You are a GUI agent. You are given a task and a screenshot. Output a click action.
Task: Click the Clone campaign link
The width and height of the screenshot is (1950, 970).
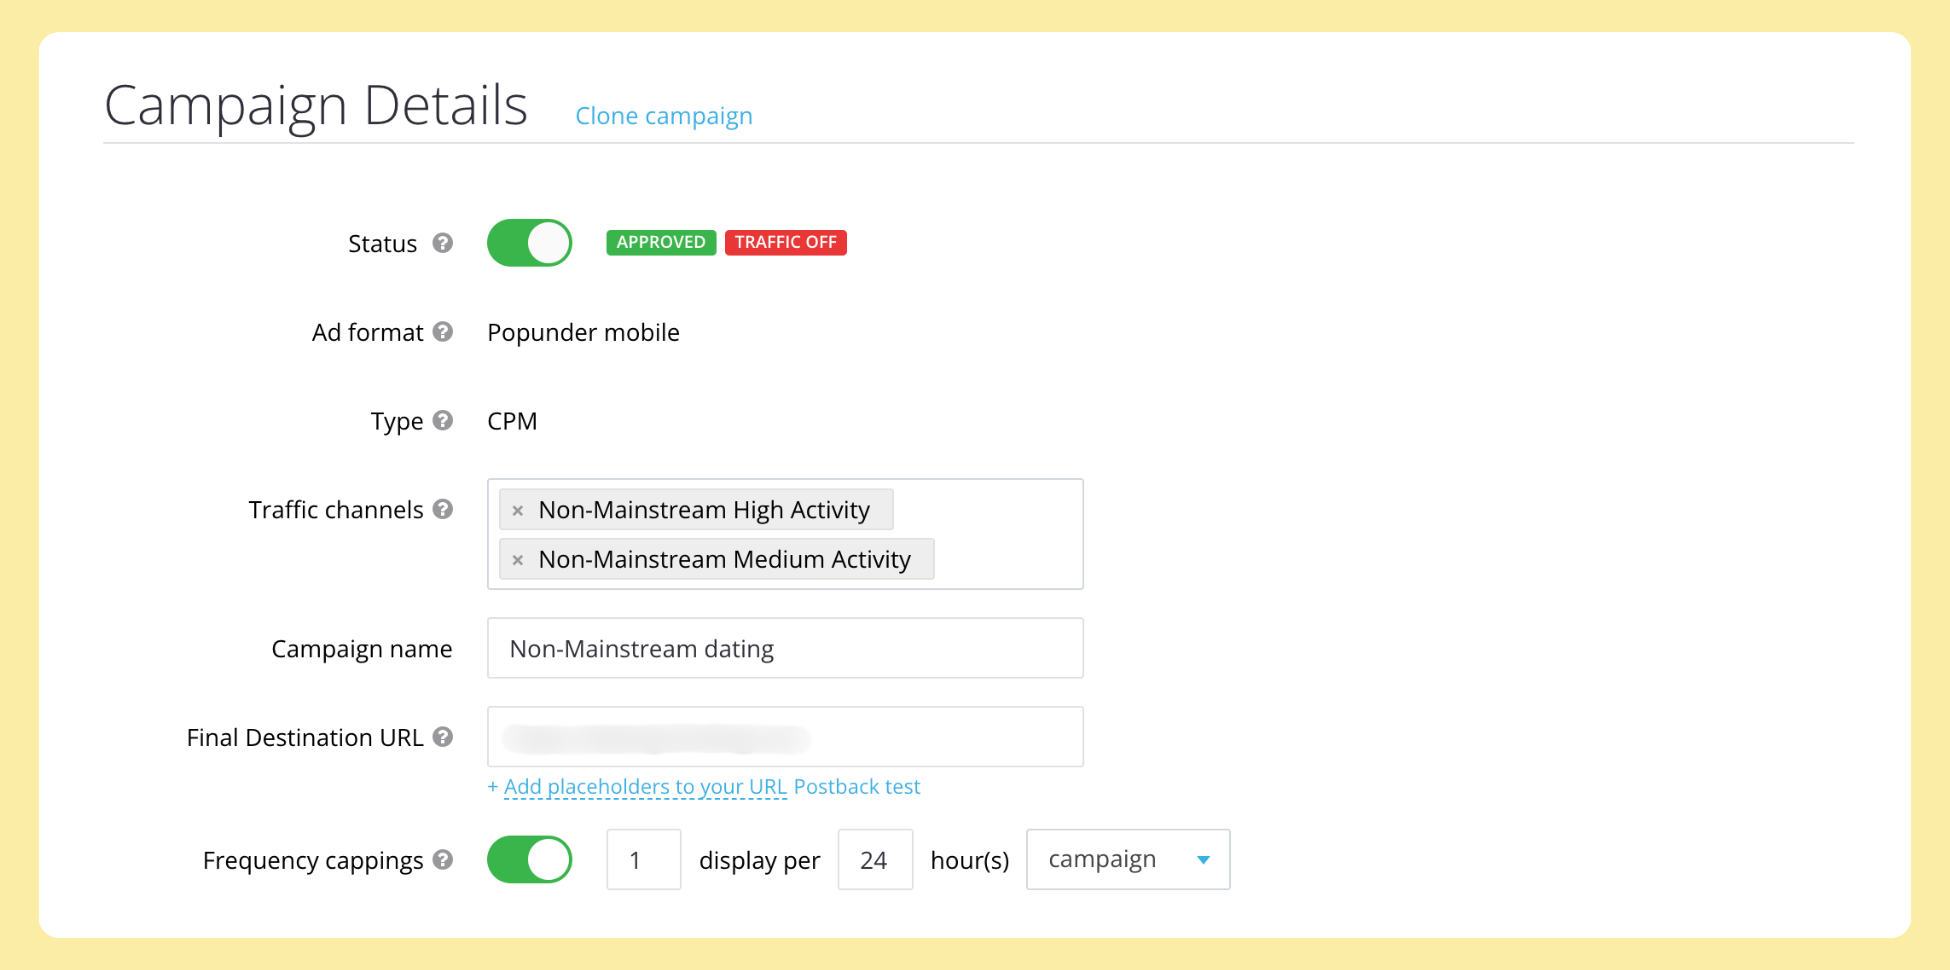tap(664, 116)
